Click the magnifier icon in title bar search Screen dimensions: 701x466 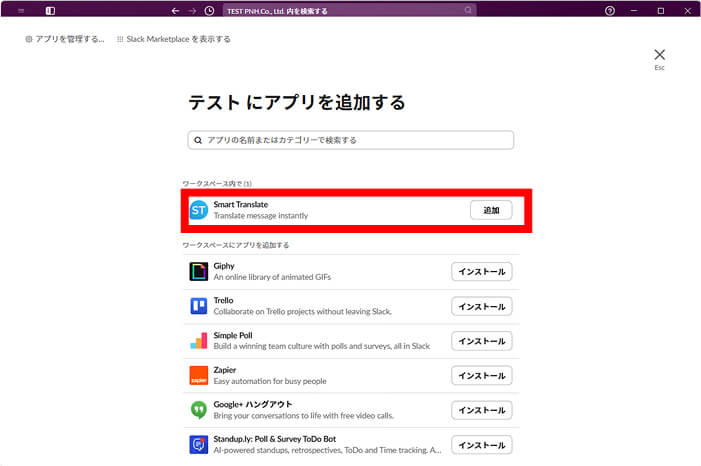(x=468, y=10)
